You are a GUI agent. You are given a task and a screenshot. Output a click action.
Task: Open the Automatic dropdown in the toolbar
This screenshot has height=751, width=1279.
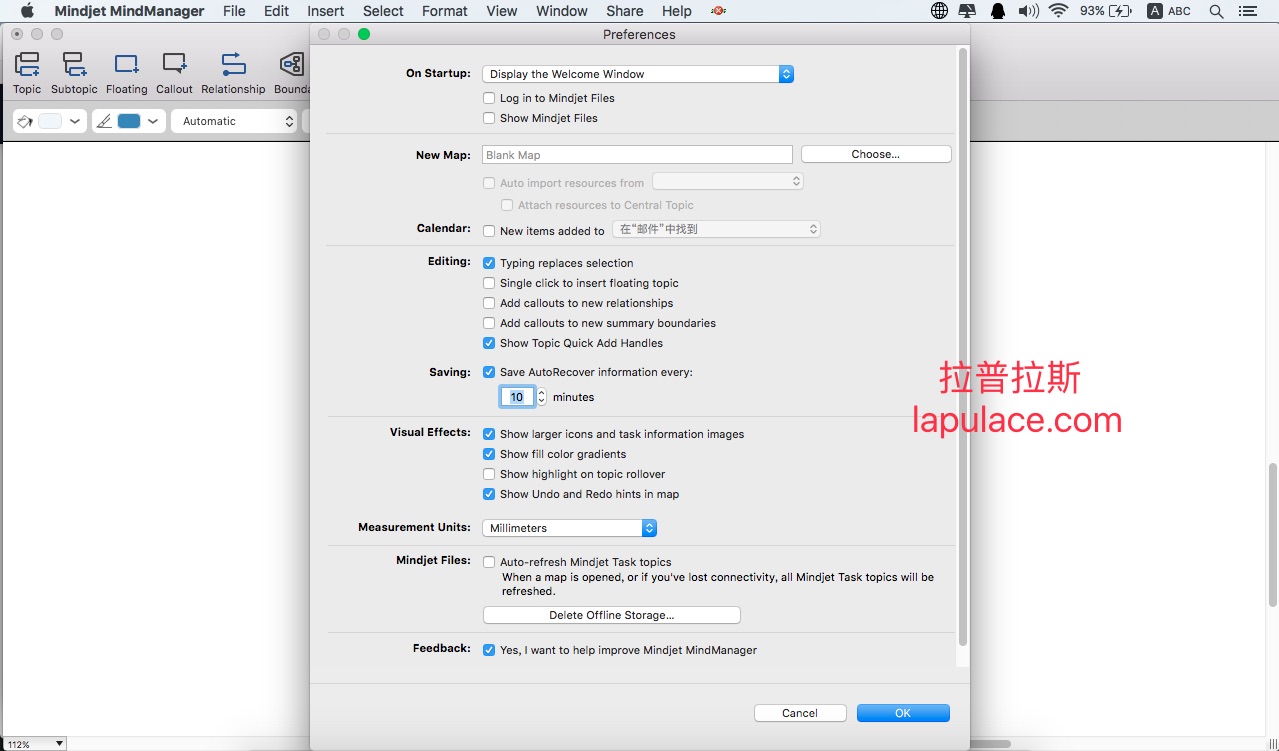click(x=234, y=121)
